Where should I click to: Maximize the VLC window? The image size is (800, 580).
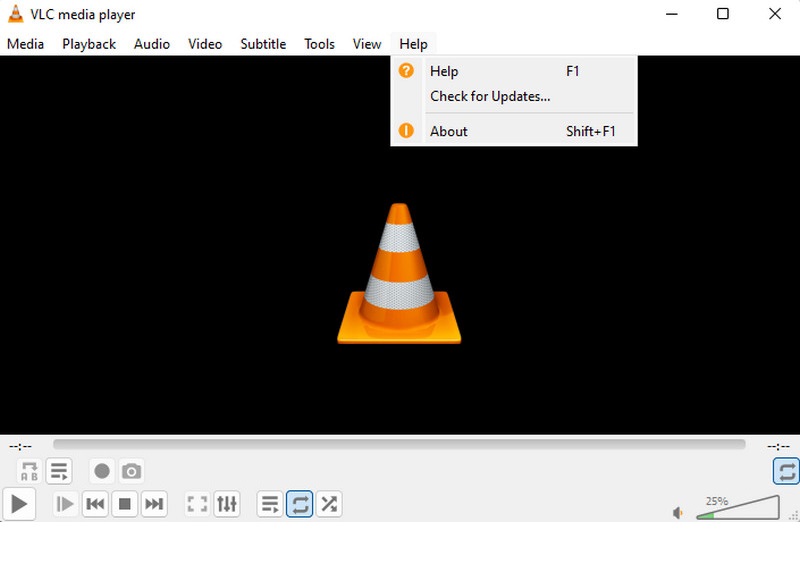(723, 14)
